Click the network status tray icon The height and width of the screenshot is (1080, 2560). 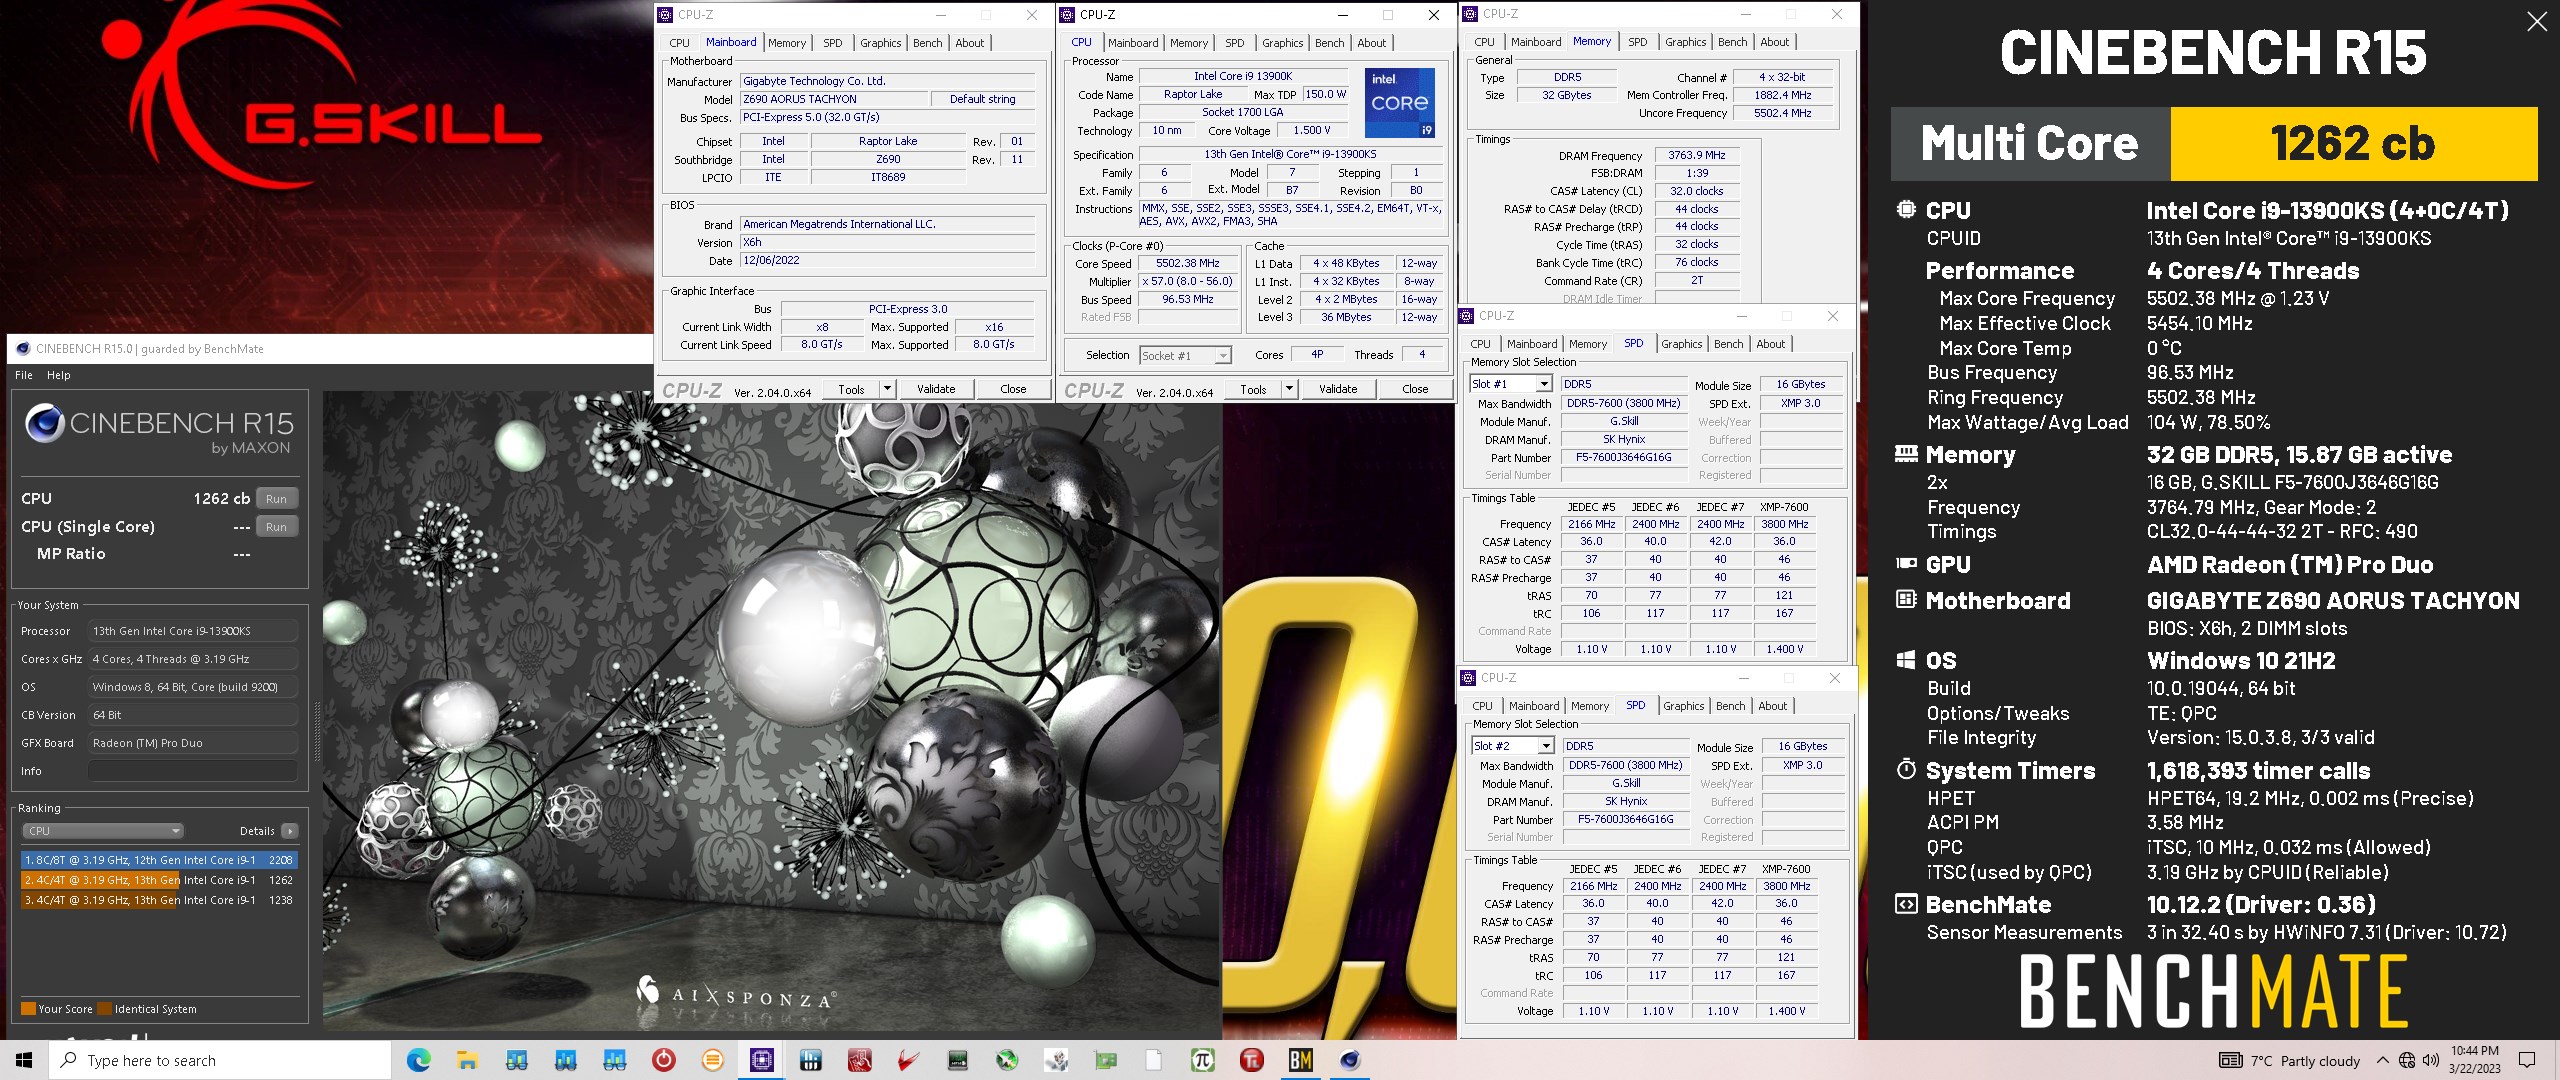pyautogui.click(x=2407, y=1061)
